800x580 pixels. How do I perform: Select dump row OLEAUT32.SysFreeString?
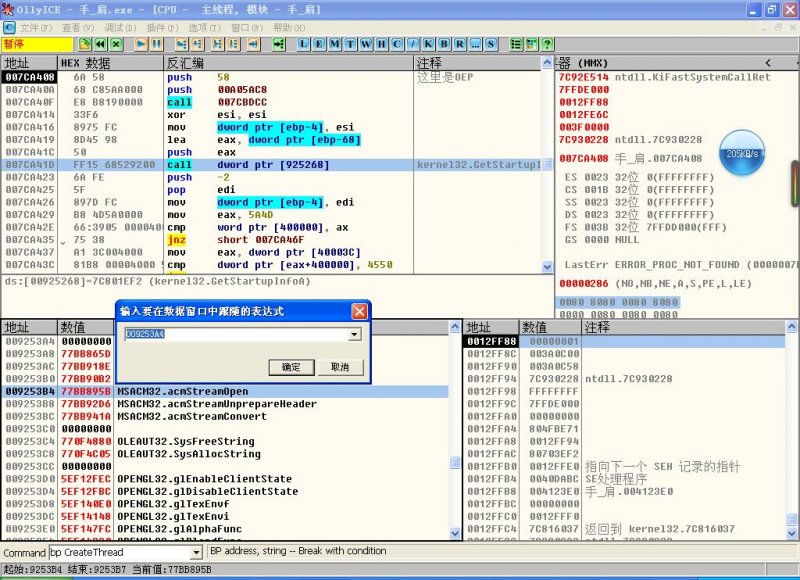[x=224, y=442]
